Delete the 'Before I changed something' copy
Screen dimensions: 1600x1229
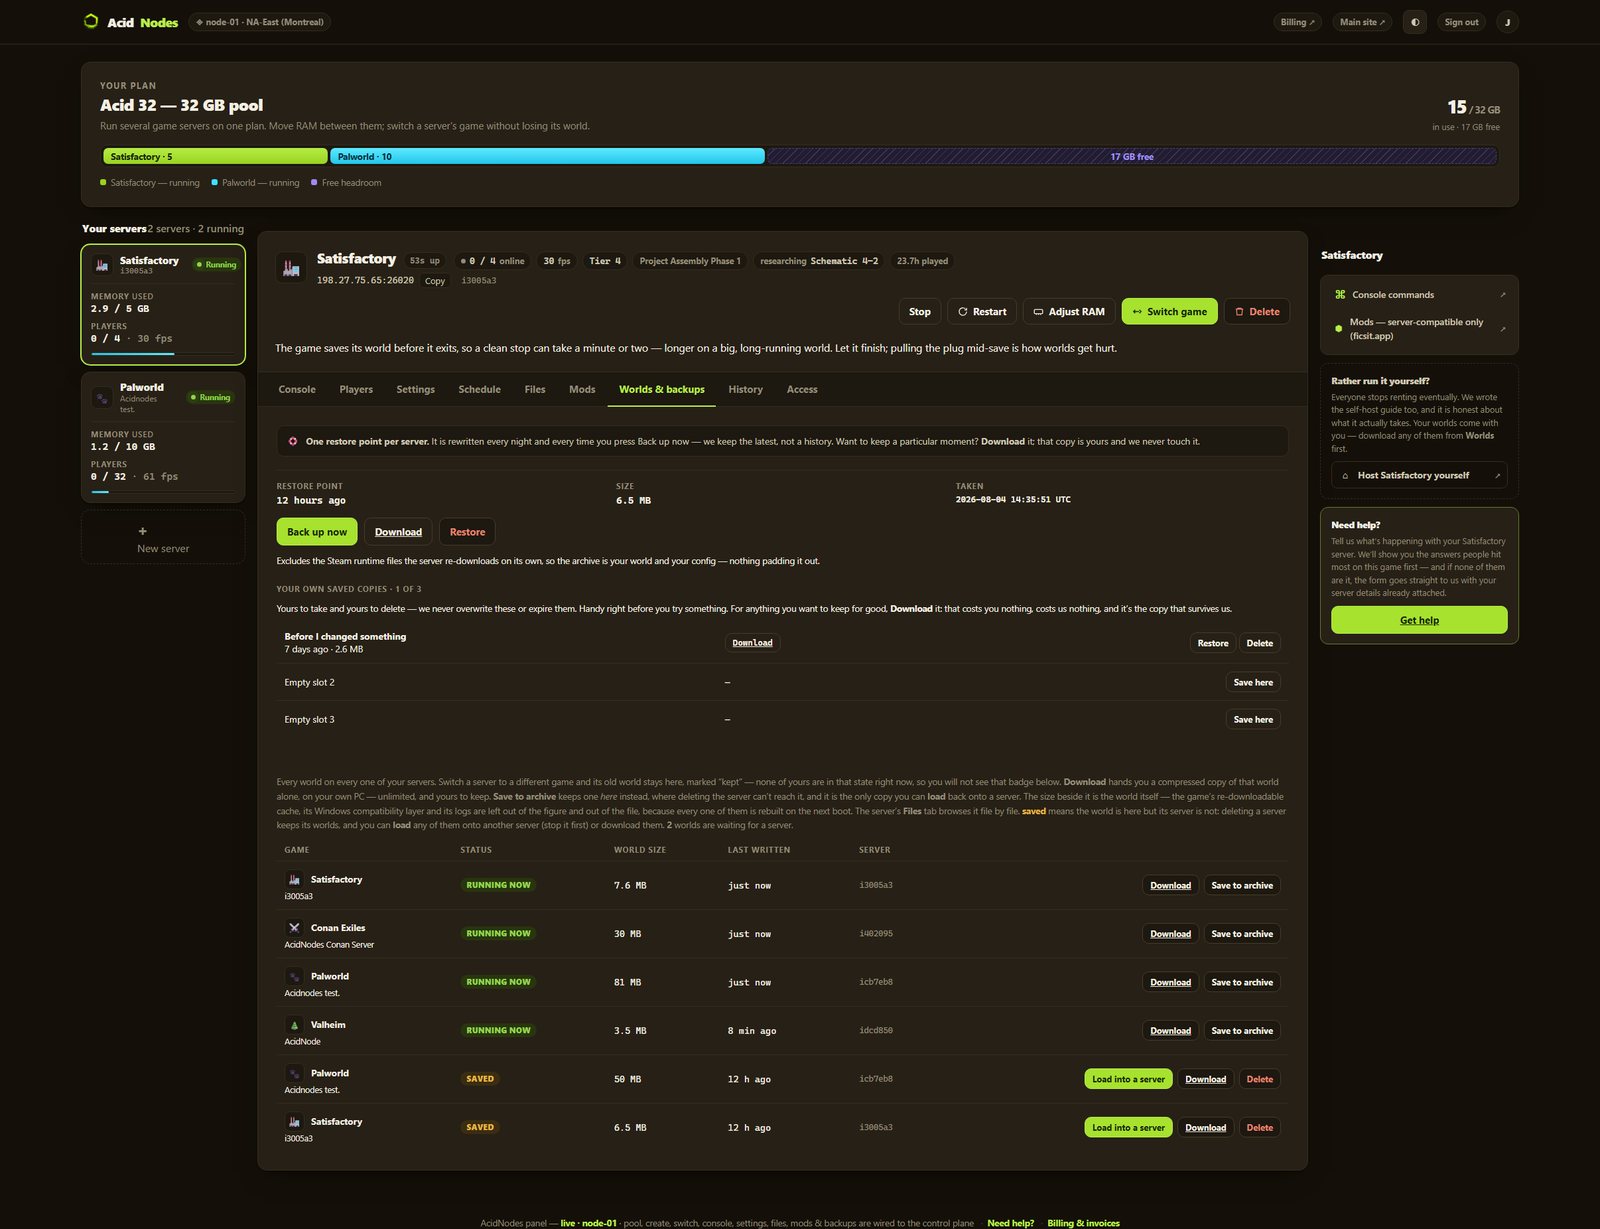pos(1260,643)
